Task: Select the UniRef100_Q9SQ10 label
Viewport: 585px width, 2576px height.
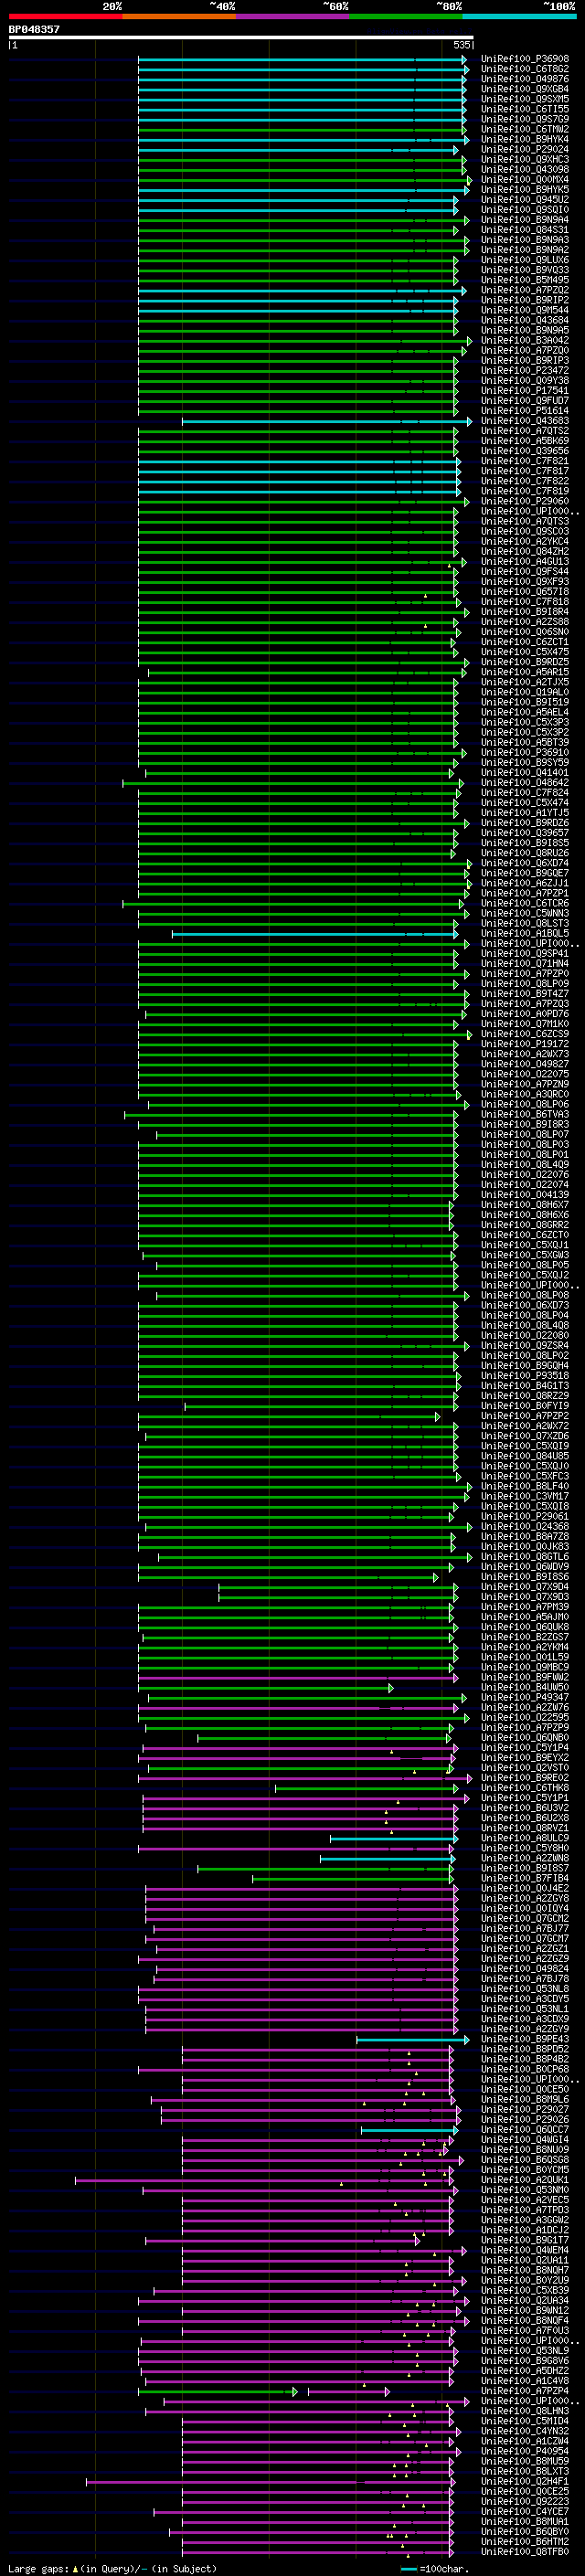Action: (x=525, y=210)
